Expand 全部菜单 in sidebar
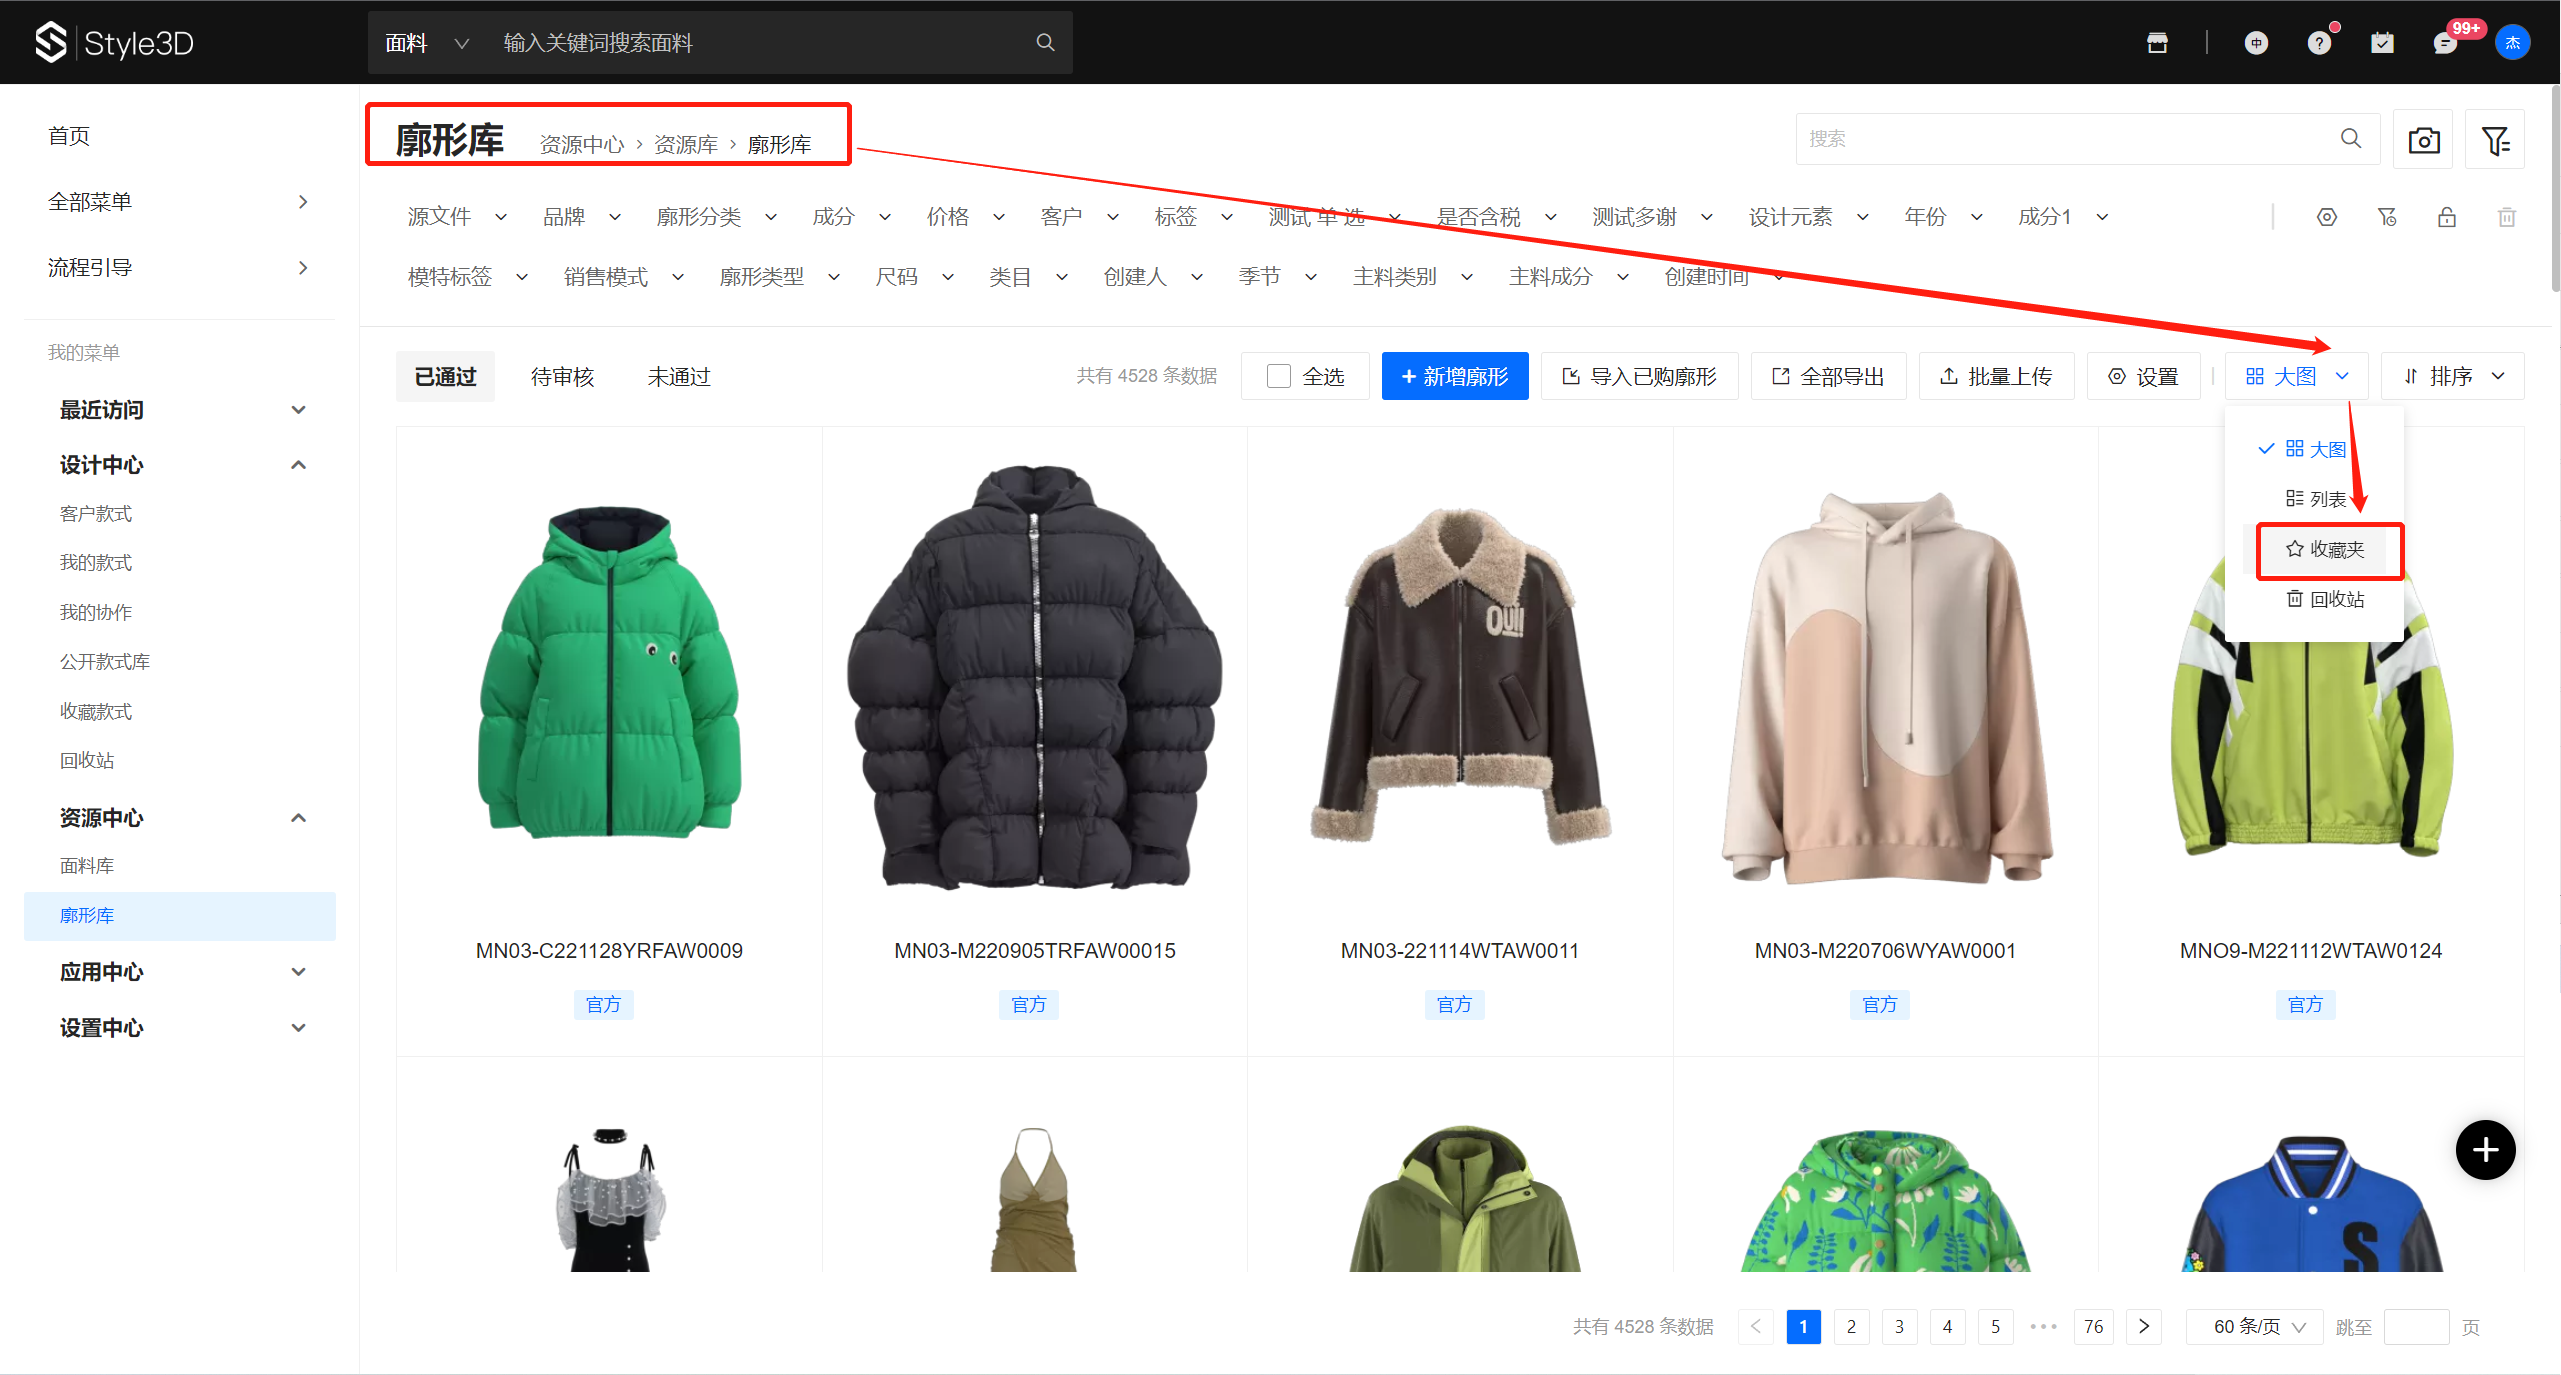 [x=179, y=202]
